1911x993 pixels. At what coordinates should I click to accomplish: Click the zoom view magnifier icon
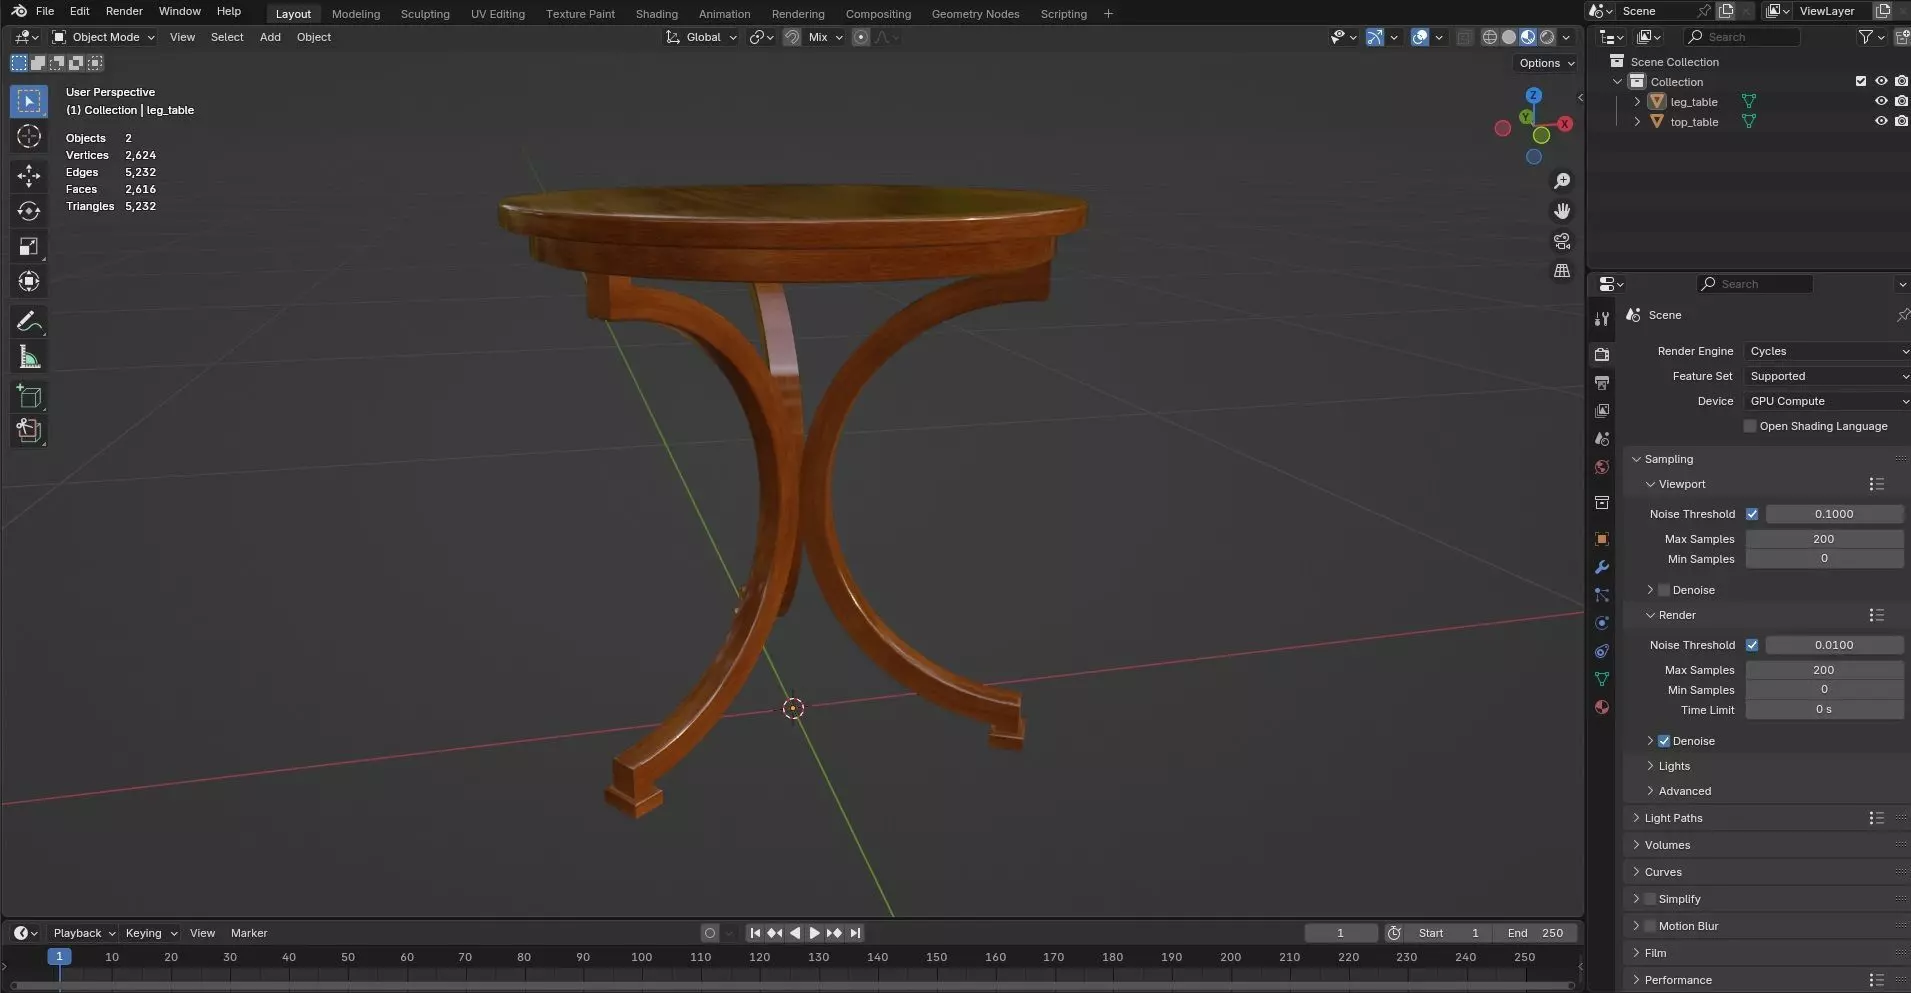1562,181
